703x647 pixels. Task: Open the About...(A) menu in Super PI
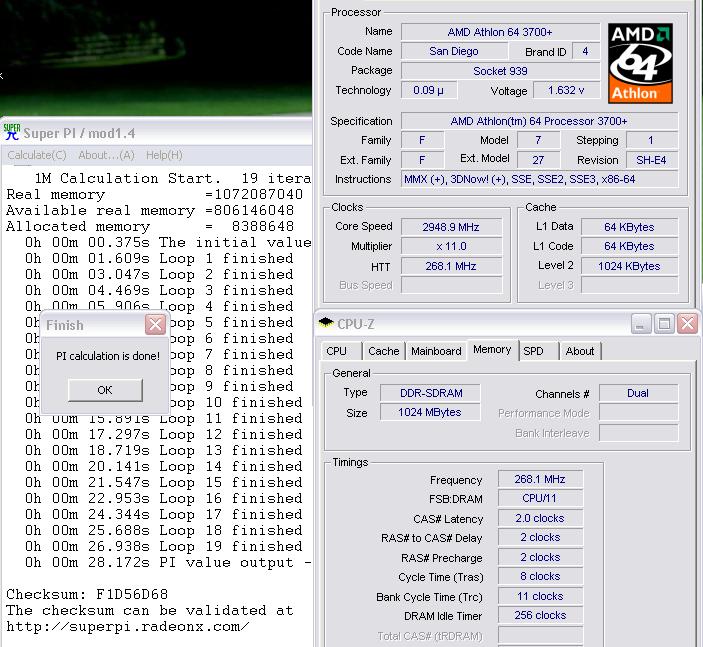coord(106,155)
